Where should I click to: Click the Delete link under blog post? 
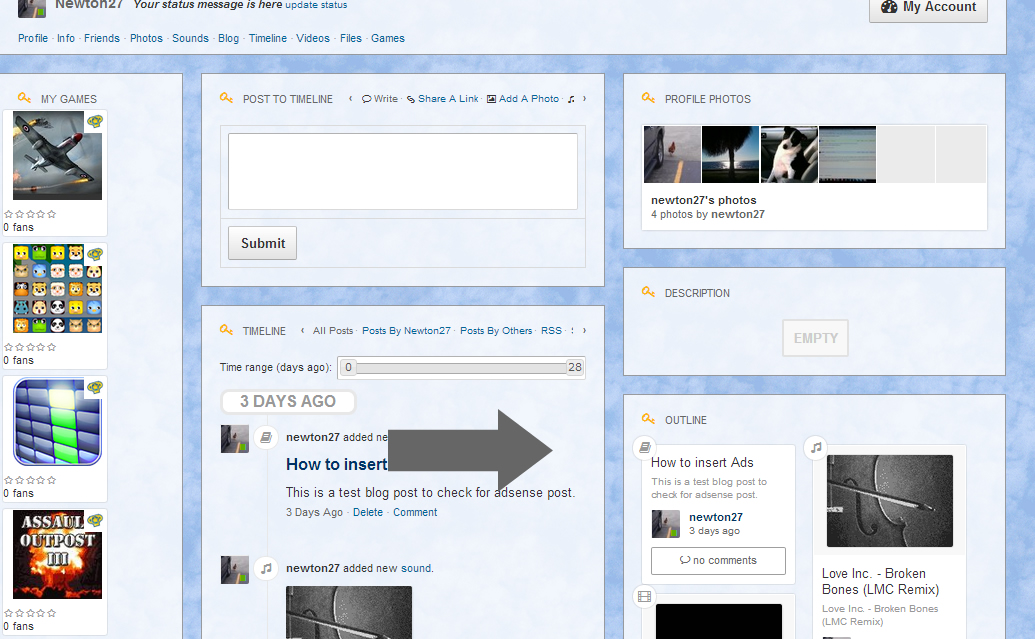368,512
